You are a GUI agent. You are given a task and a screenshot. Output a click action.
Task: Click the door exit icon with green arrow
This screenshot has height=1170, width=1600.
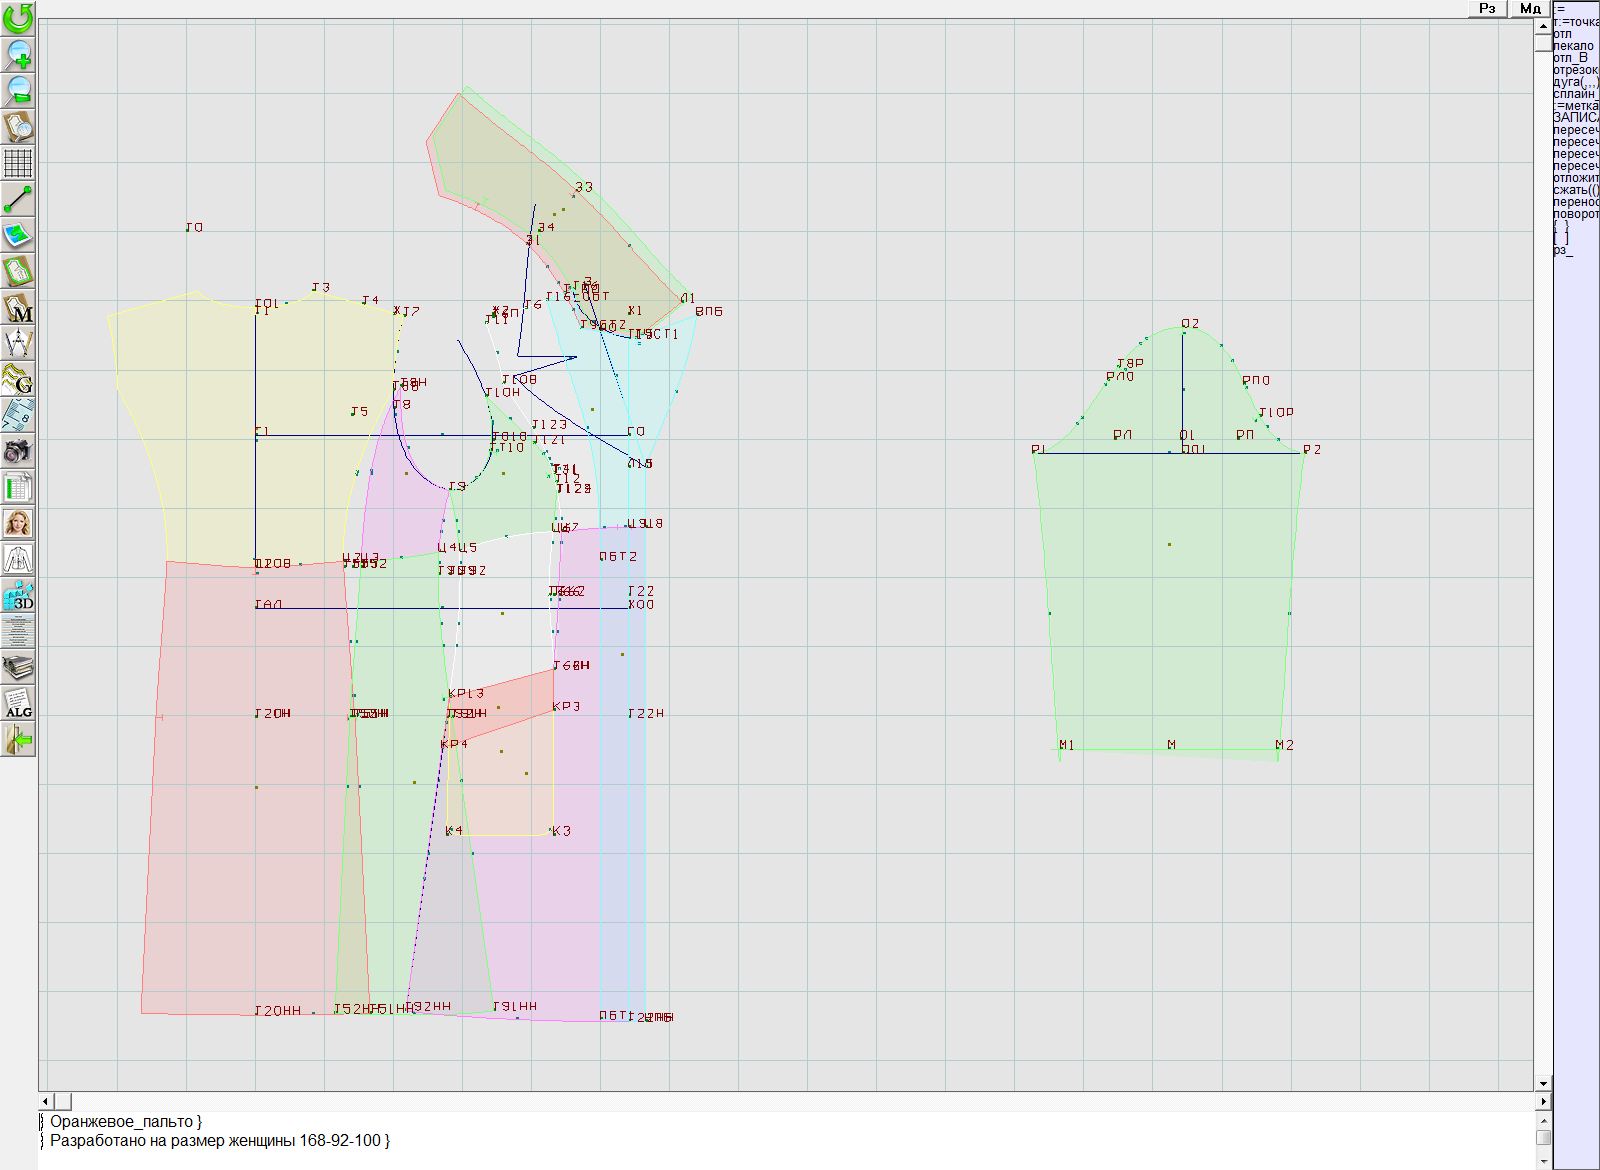(18, 739)
